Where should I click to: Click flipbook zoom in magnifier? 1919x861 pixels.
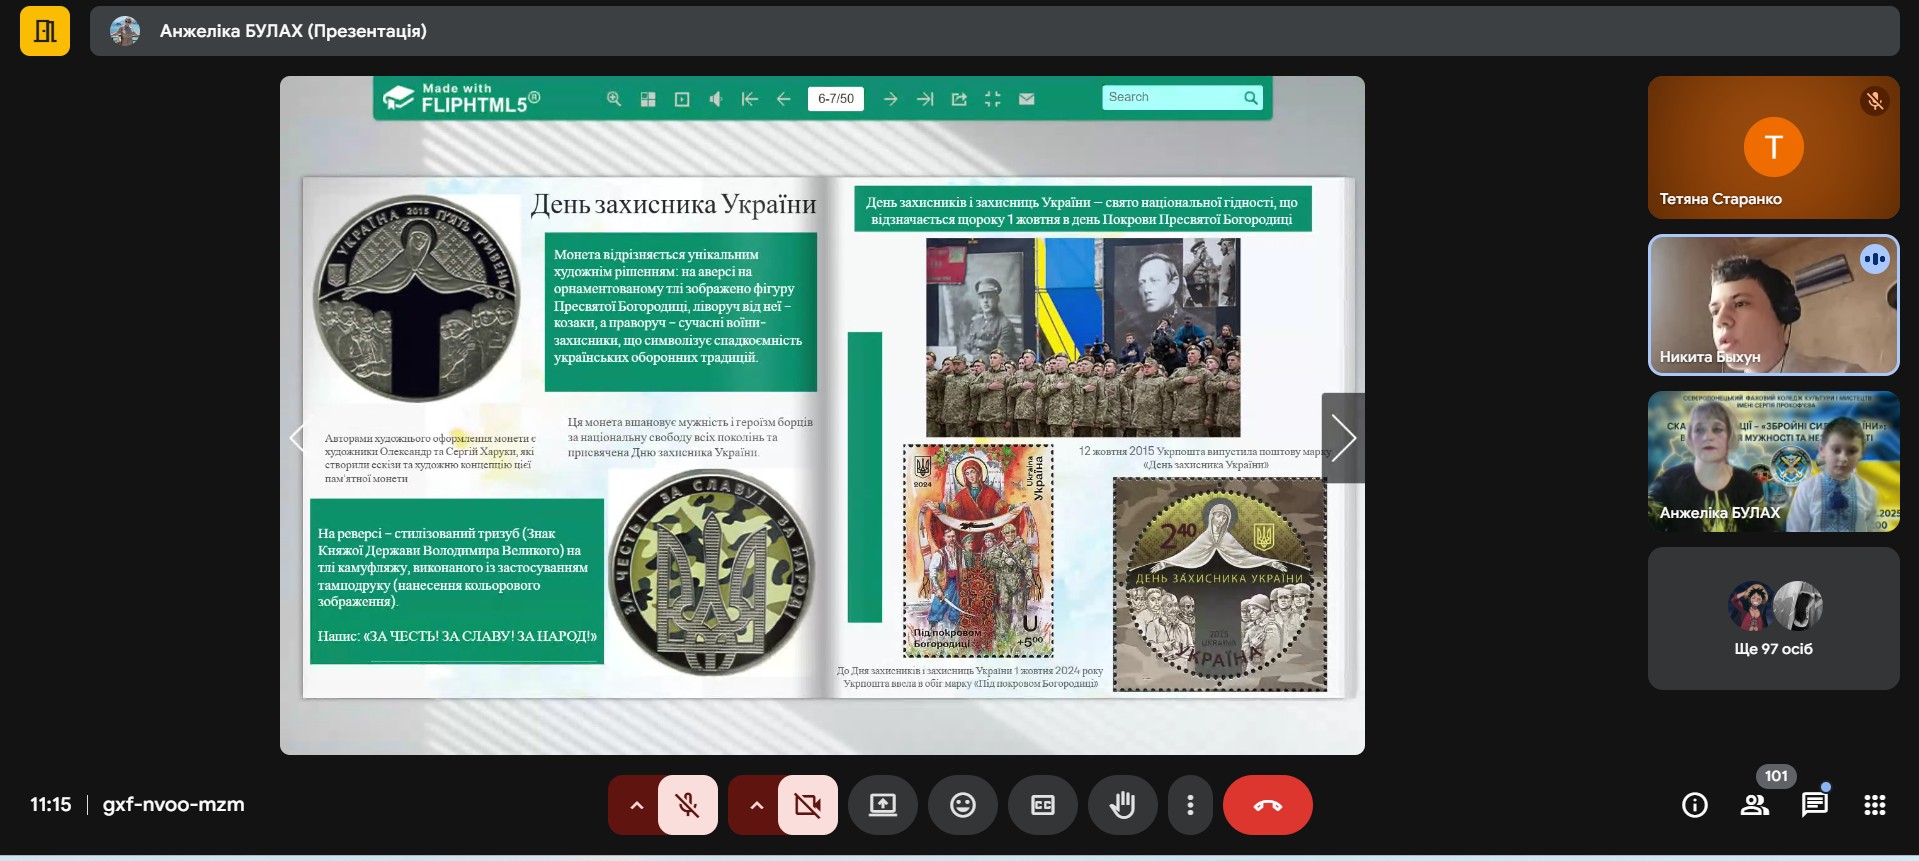point(614,99)
